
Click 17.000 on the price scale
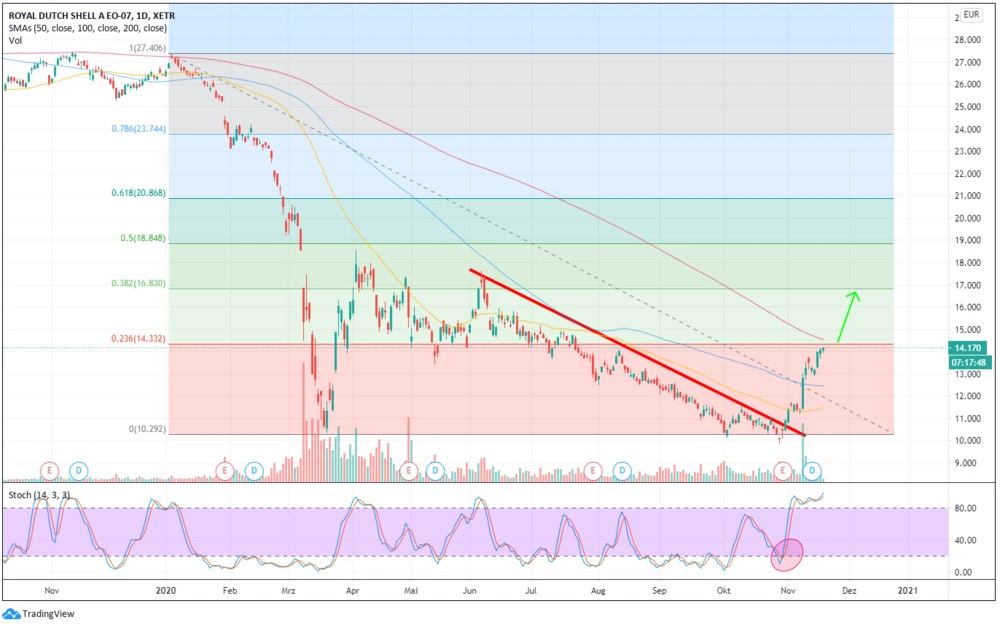(x=968, y=285)
